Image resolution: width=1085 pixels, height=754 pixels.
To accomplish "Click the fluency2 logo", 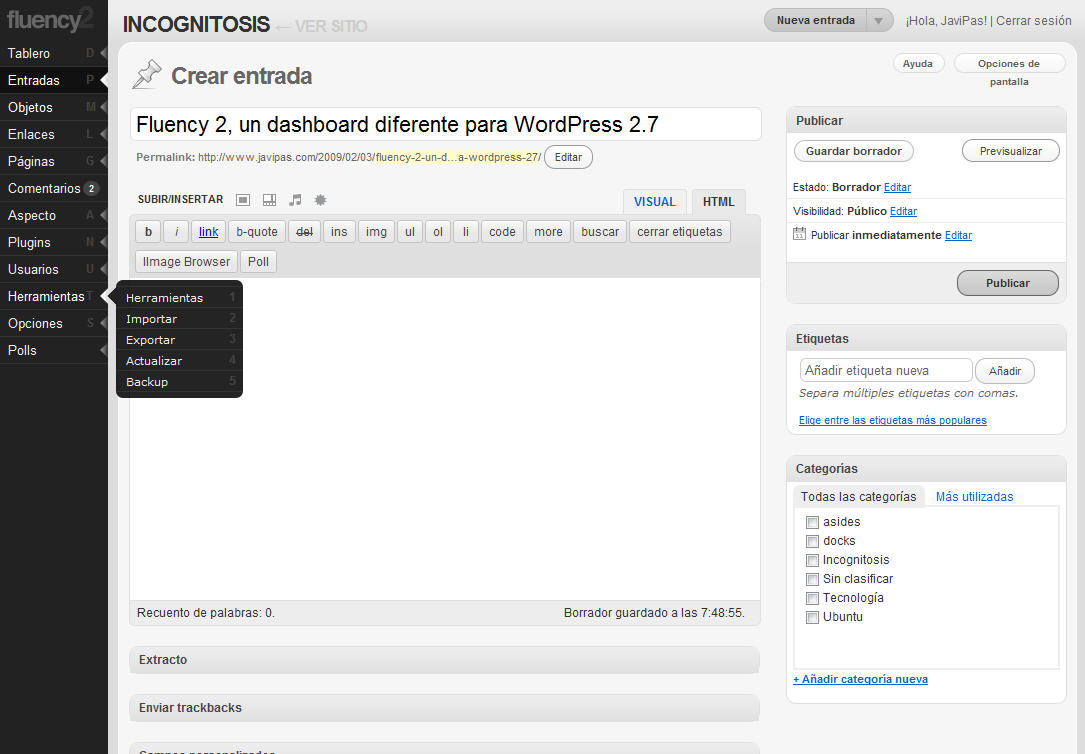I will (49, 19).
